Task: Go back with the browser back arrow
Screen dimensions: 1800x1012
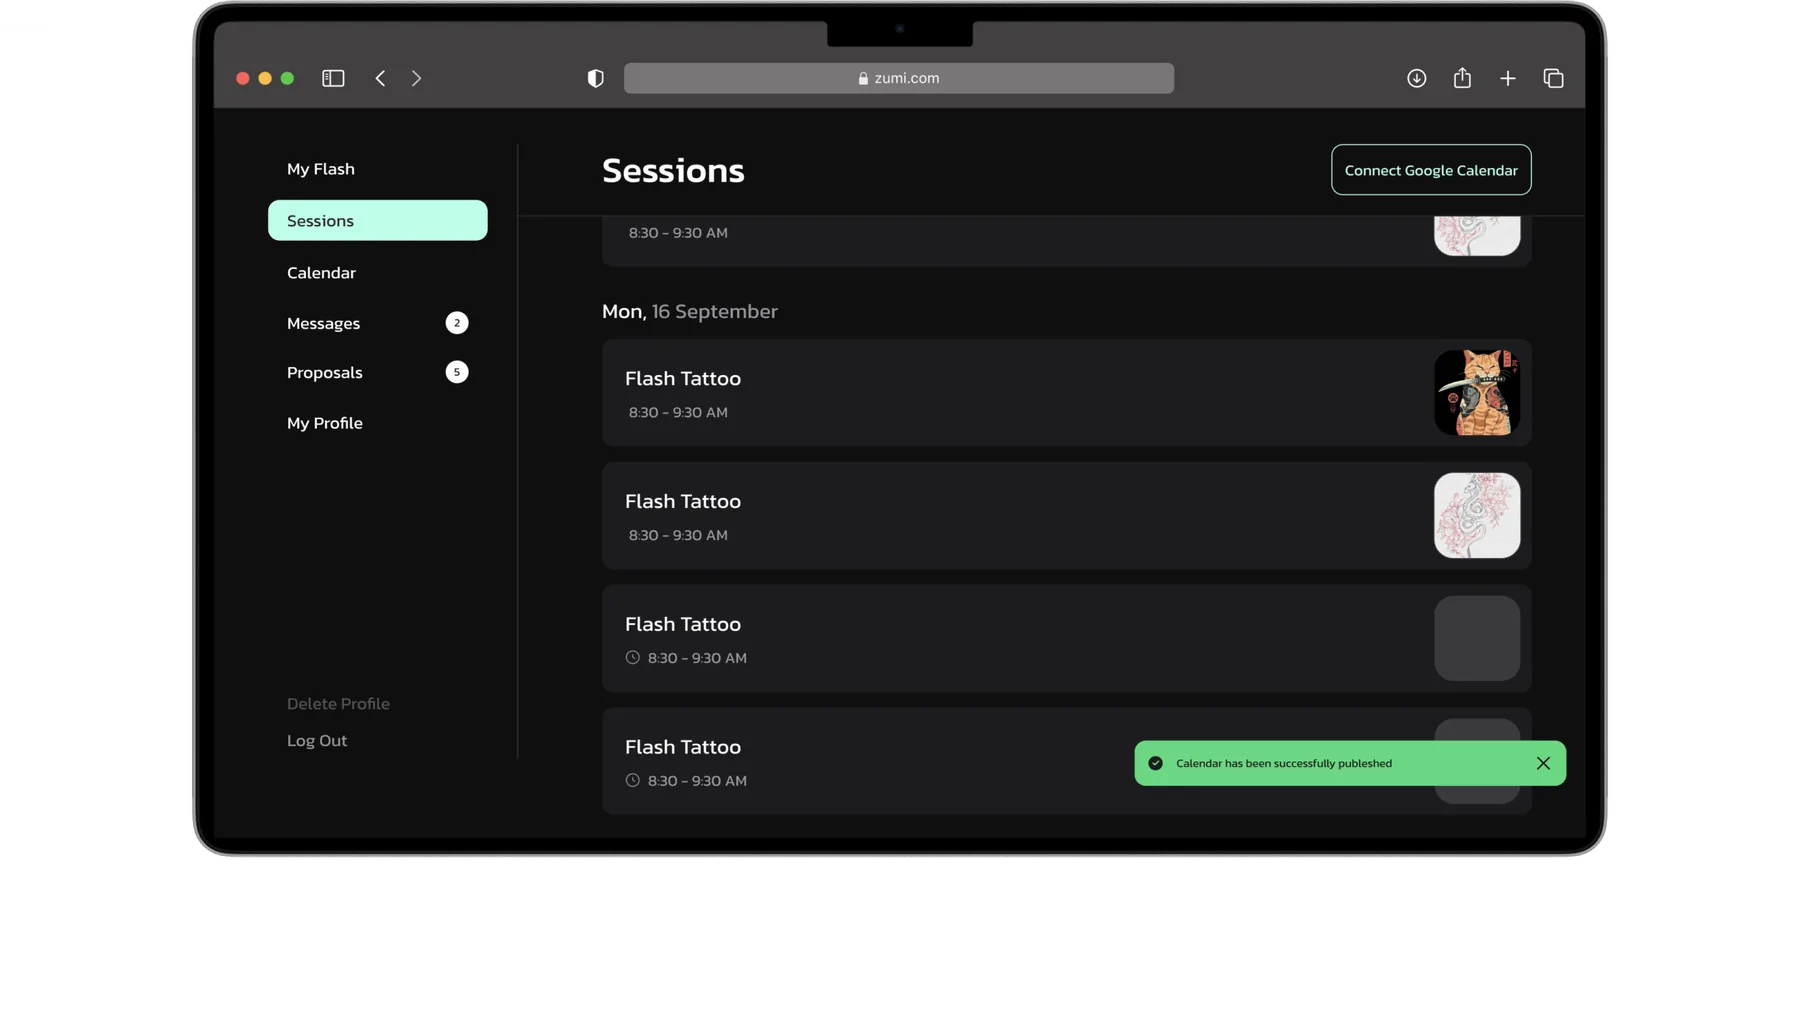Action: point(380,78)
